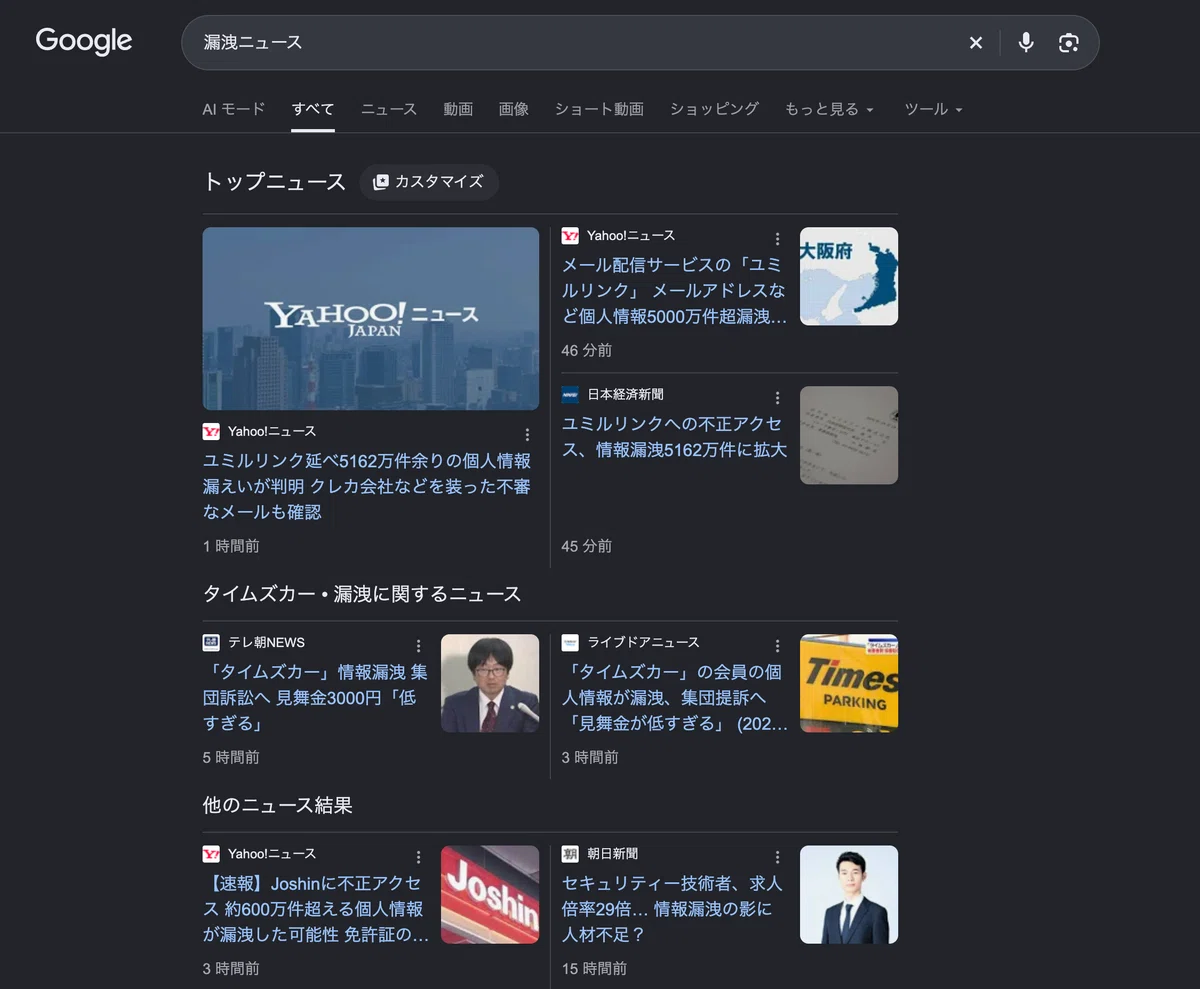Clear the search query with the X icon
Screen dimensions: 1200x989
976,42
